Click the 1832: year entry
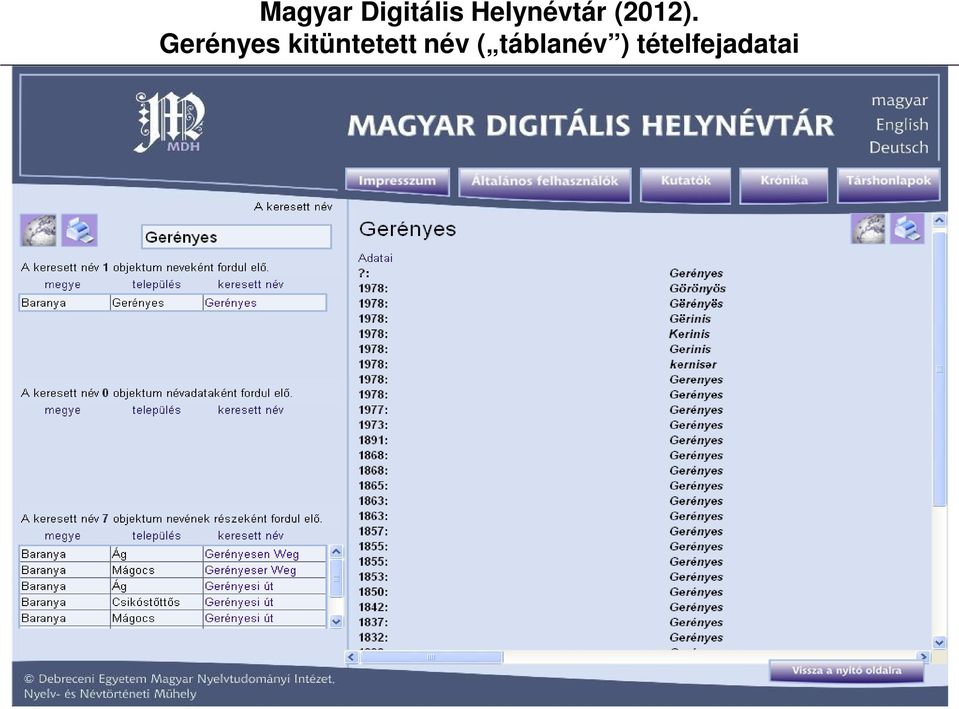The height and width of the screenshot is (709, 959). 373,637
